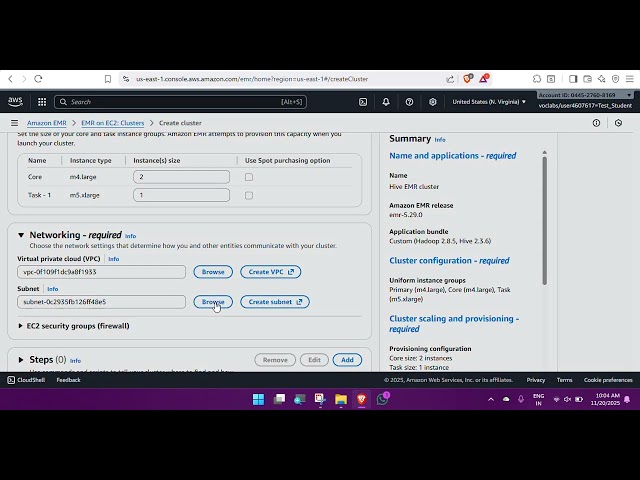Open the AWS services grid menu
This screenshot has height=480, width=640.
42,102
